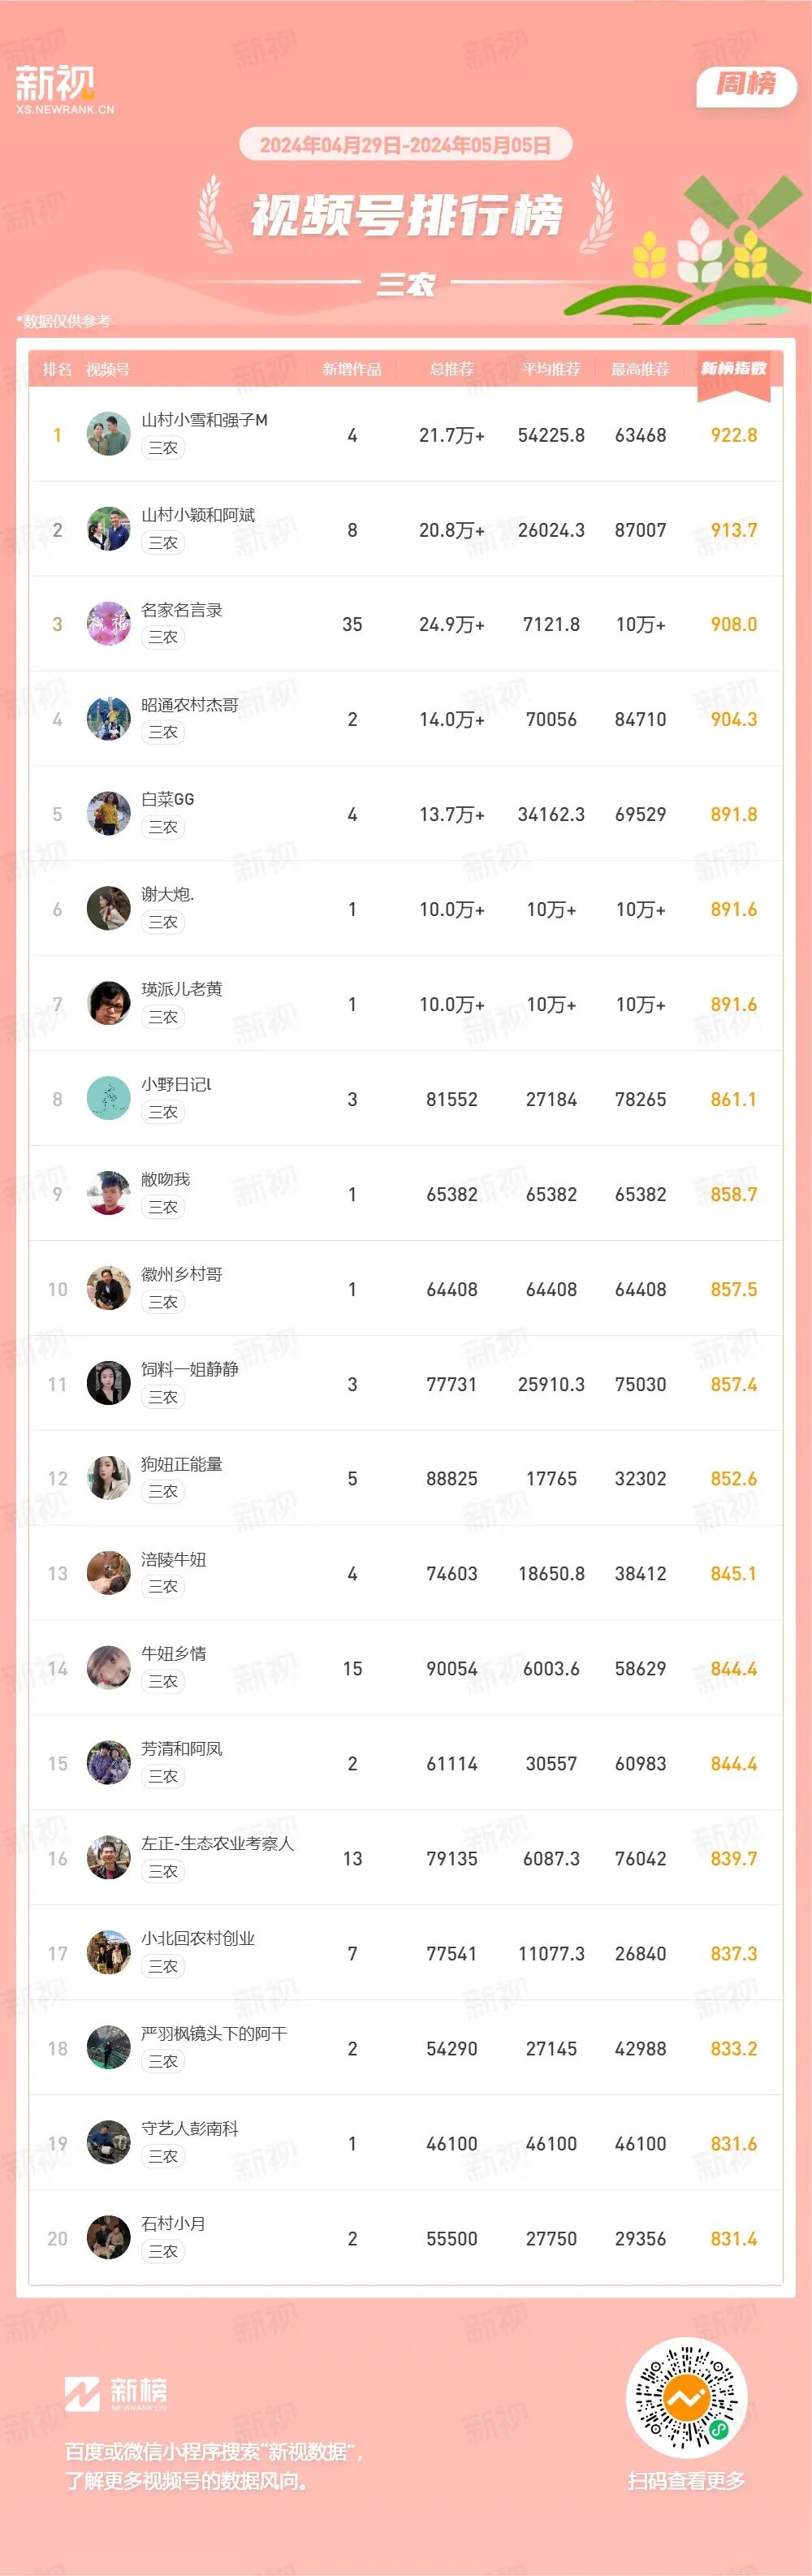Click avatar of 山村小颖和阿斌
Screen dimensions: 812x2576
[x=108, y=529]
